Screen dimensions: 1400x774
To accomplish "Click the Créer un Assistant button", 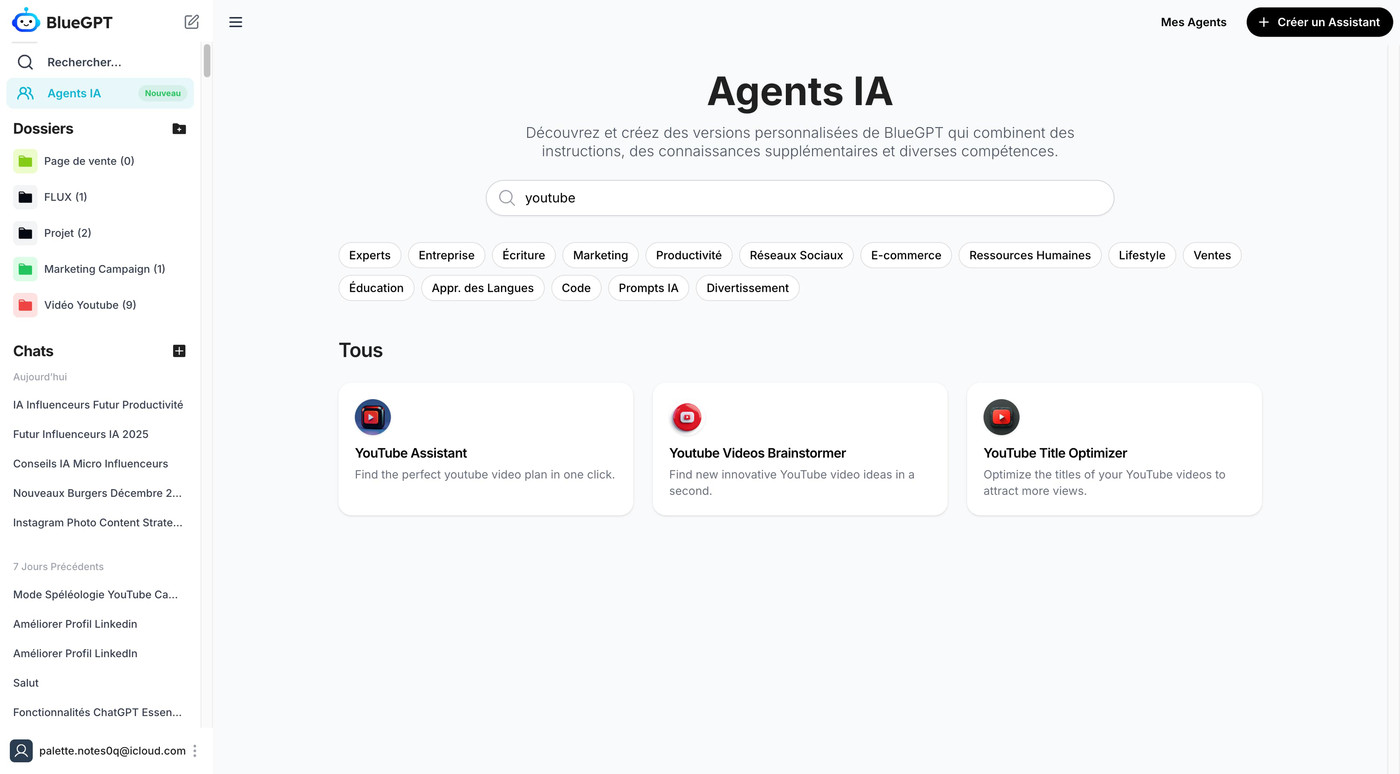I will pos(1319,22).
